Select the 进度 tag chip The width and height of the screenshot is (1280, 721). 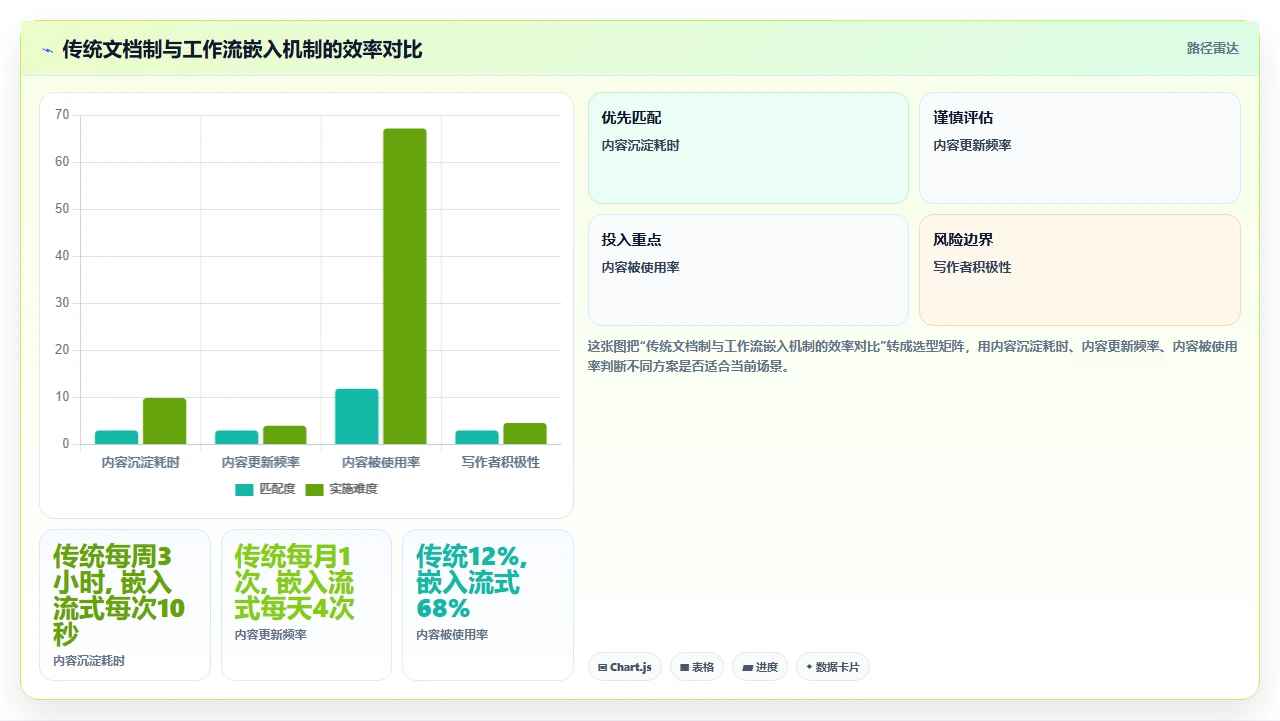(x=760, y=667)
